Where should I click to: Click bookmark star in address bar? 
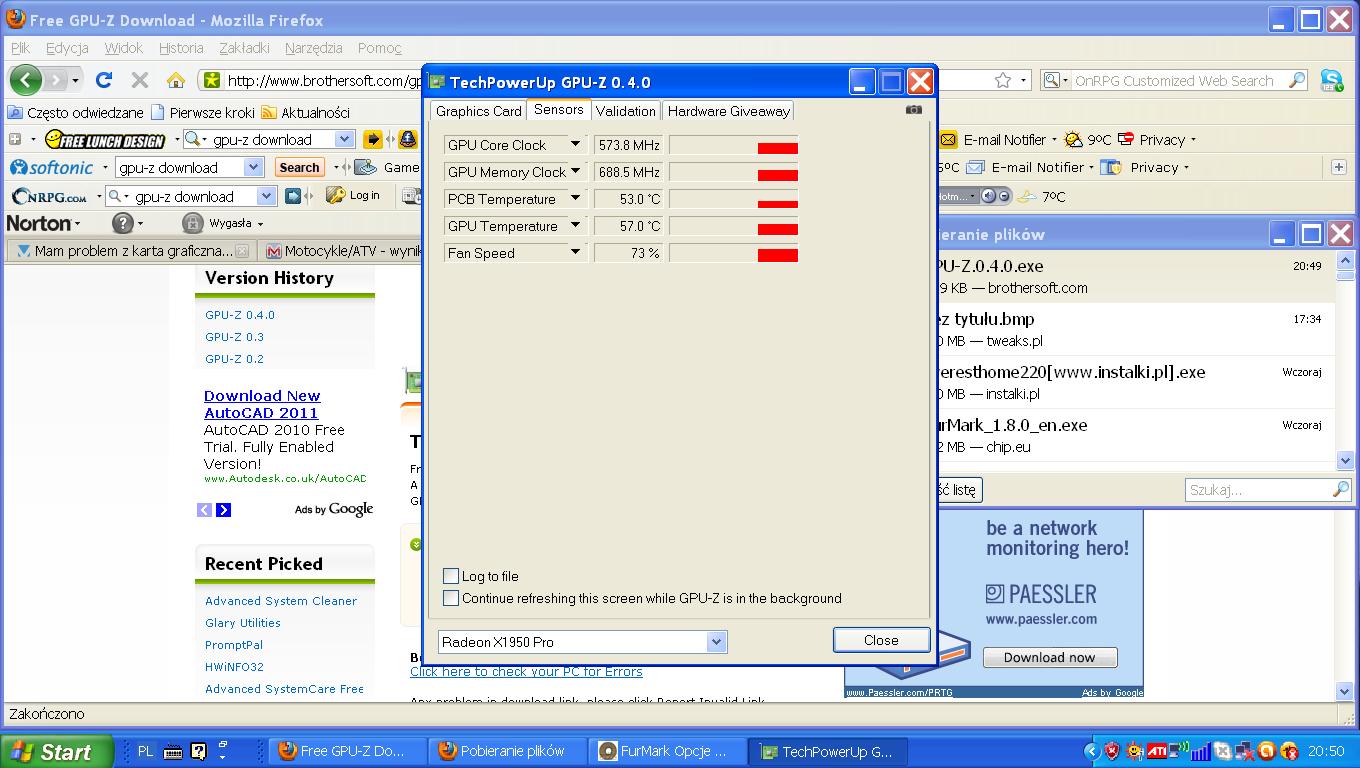pyautogui.click(x=1003, y=80)
